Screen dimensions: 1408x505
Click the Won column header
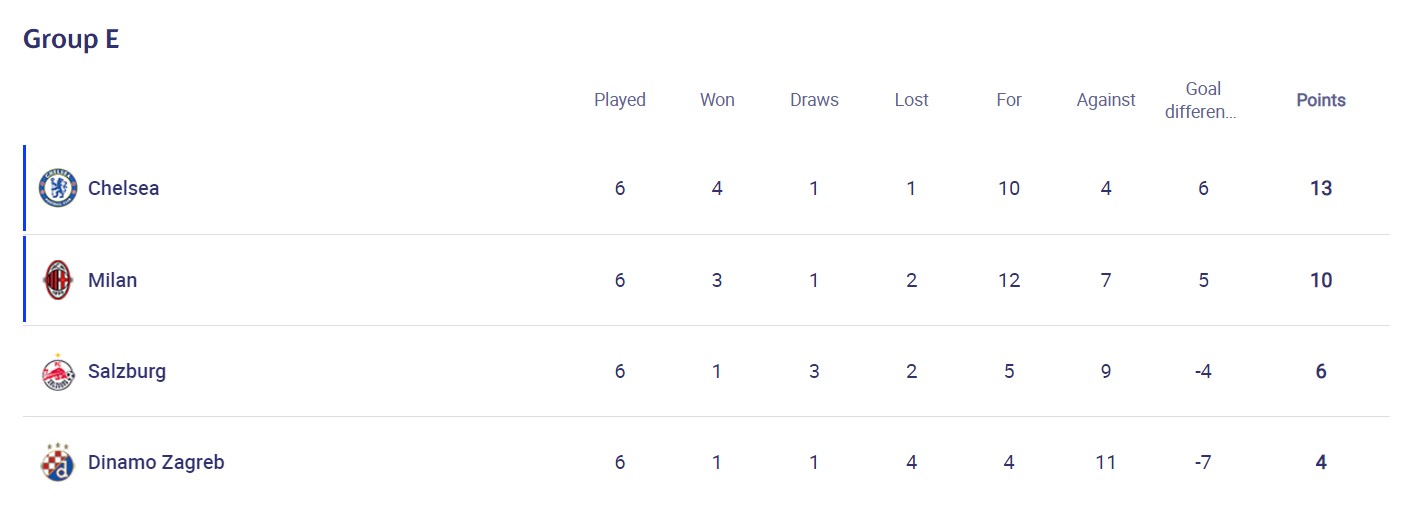(x=717, y=100)
